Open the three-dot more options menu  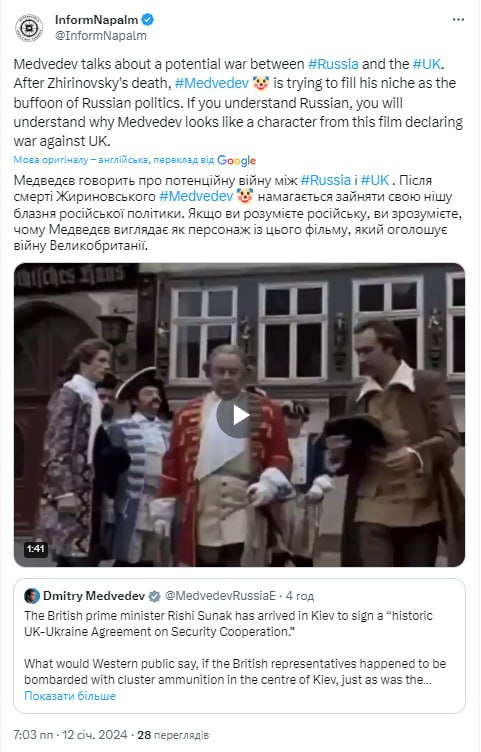click(x=458, y=20)
